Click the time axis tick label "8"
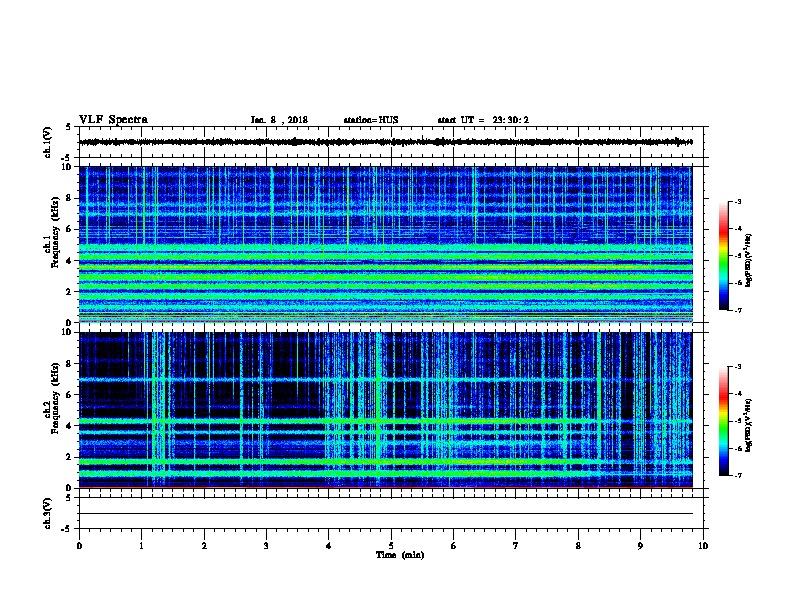The height and width of the screenshot is (612, 792). 578,546
